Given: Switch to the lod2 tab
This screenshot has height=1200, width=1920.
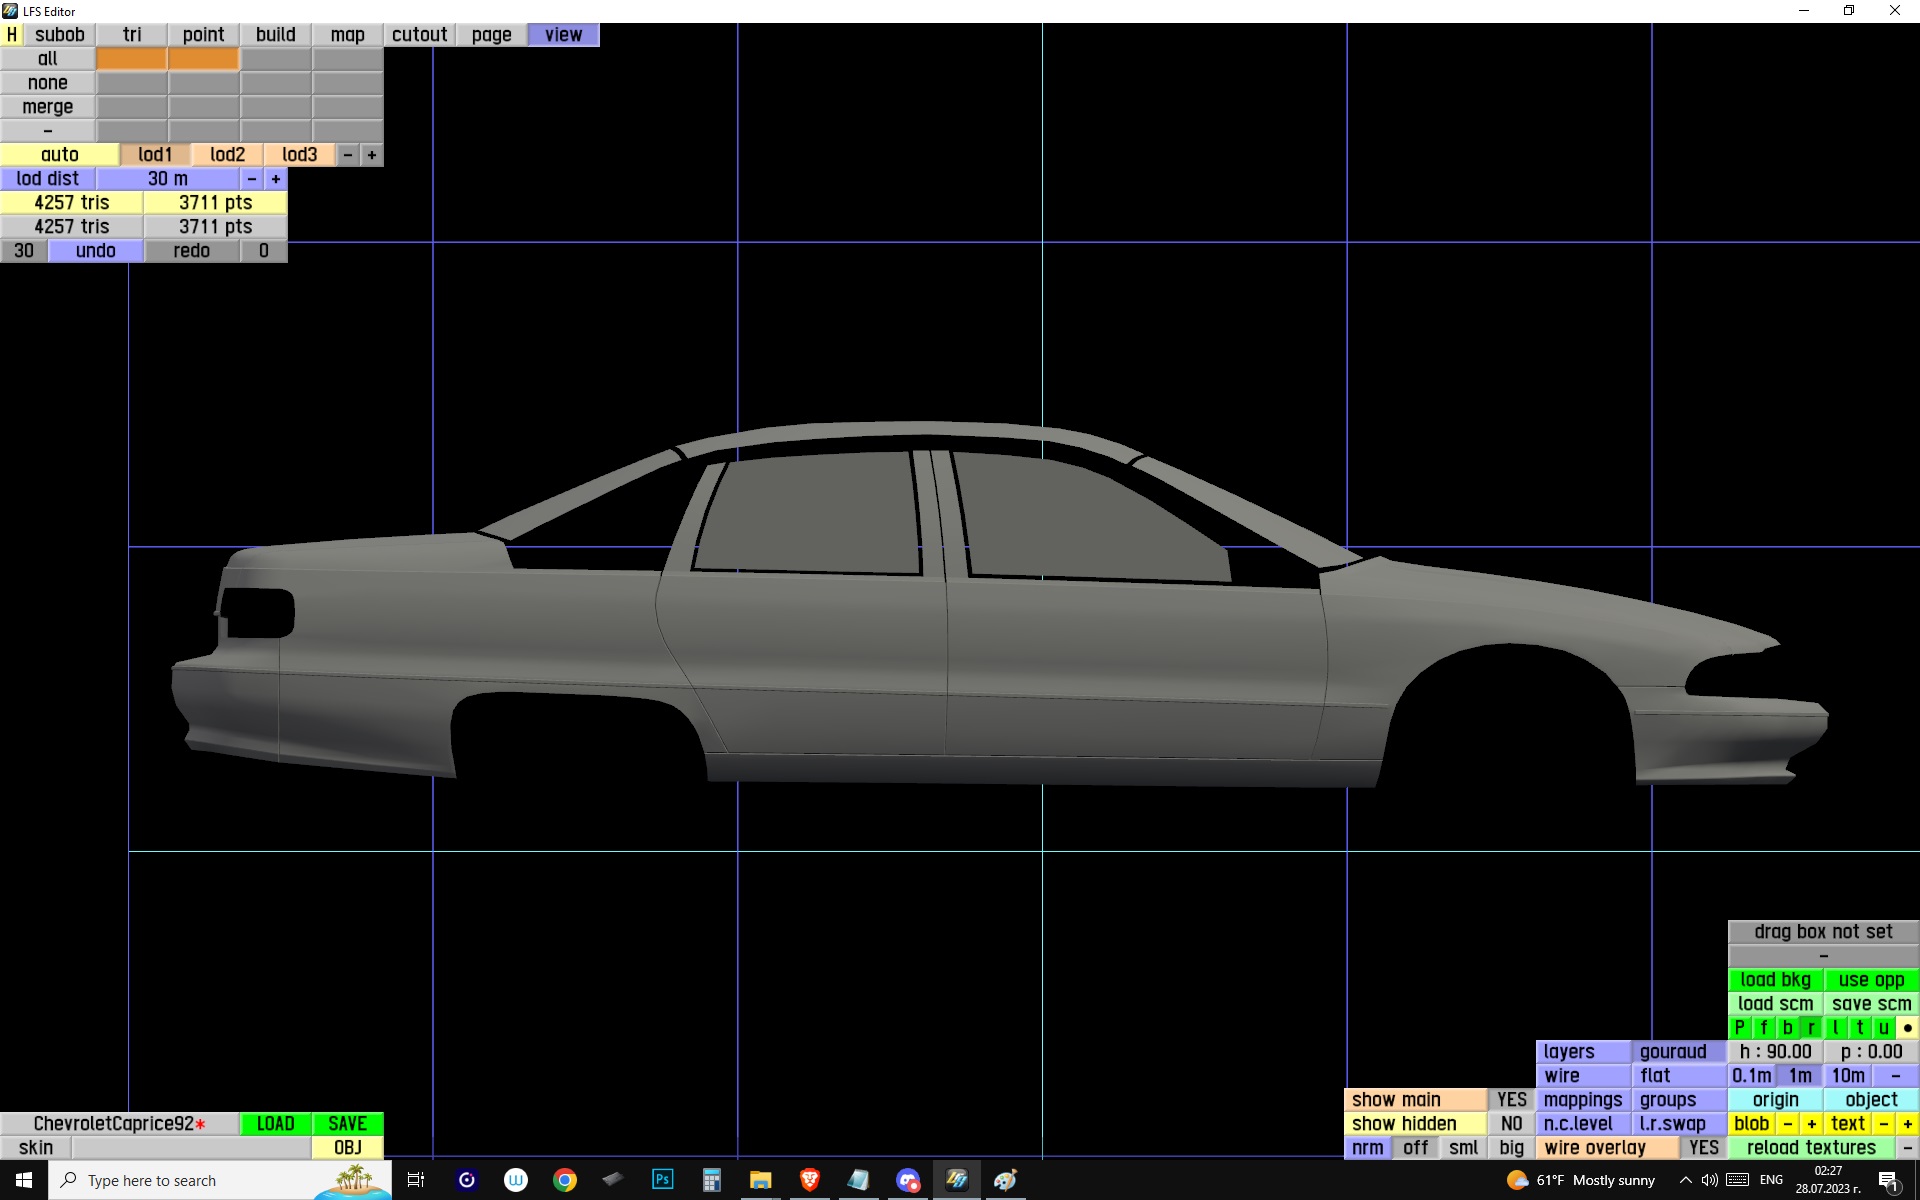Looking at the screenshot, I should (x=227, y=154).
